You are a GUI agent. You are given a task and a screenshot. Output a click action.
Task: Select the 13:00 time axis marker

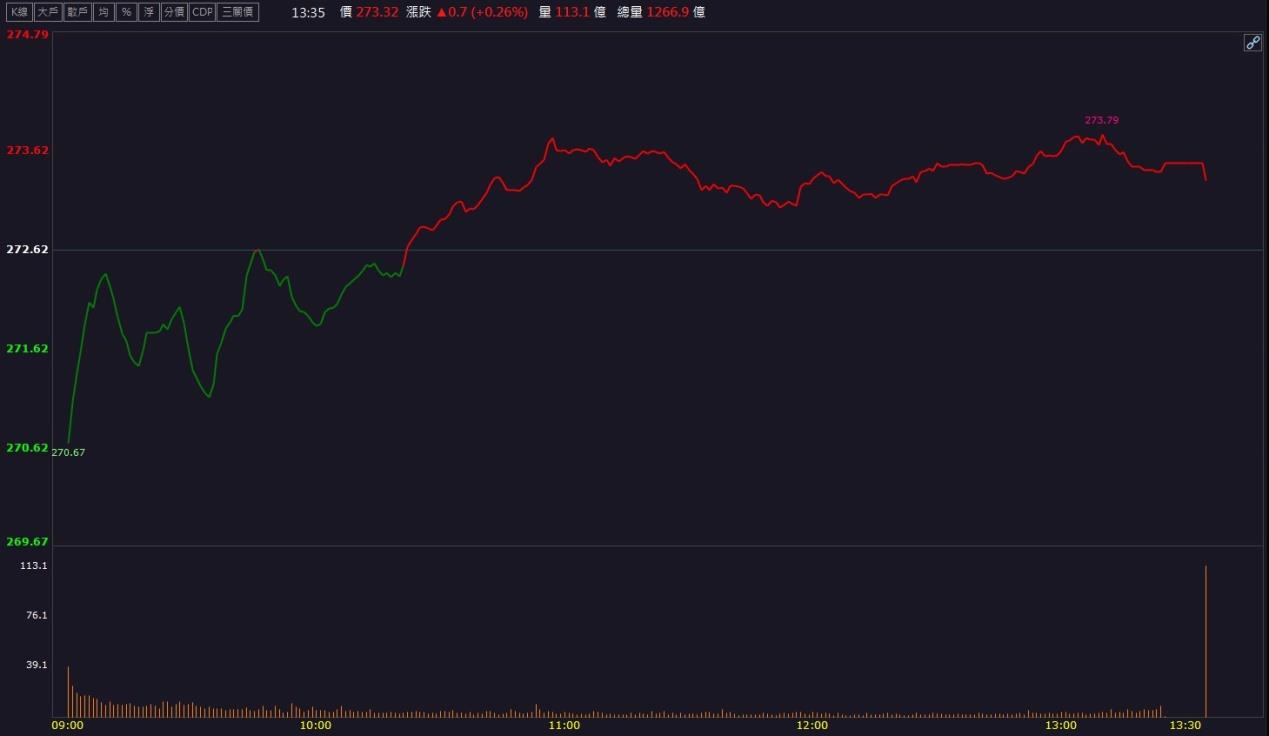[x=1061, y=726]
